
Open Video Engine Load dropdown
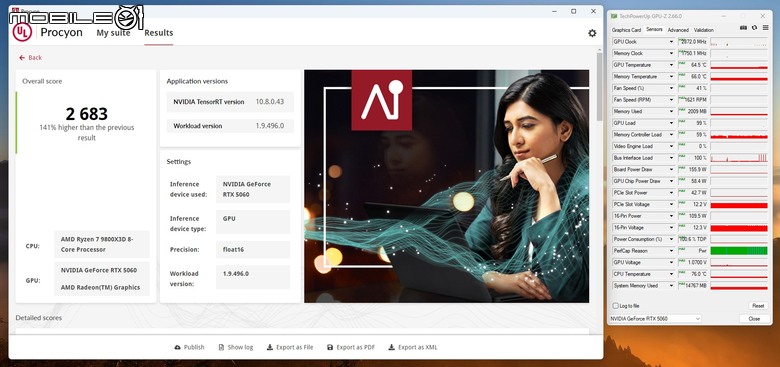(672, 146)
